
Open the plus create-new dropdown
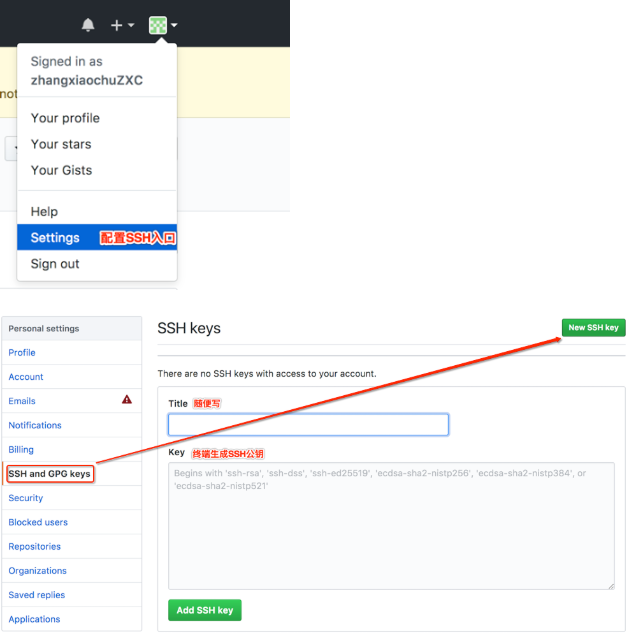click(x=122, y=25)
